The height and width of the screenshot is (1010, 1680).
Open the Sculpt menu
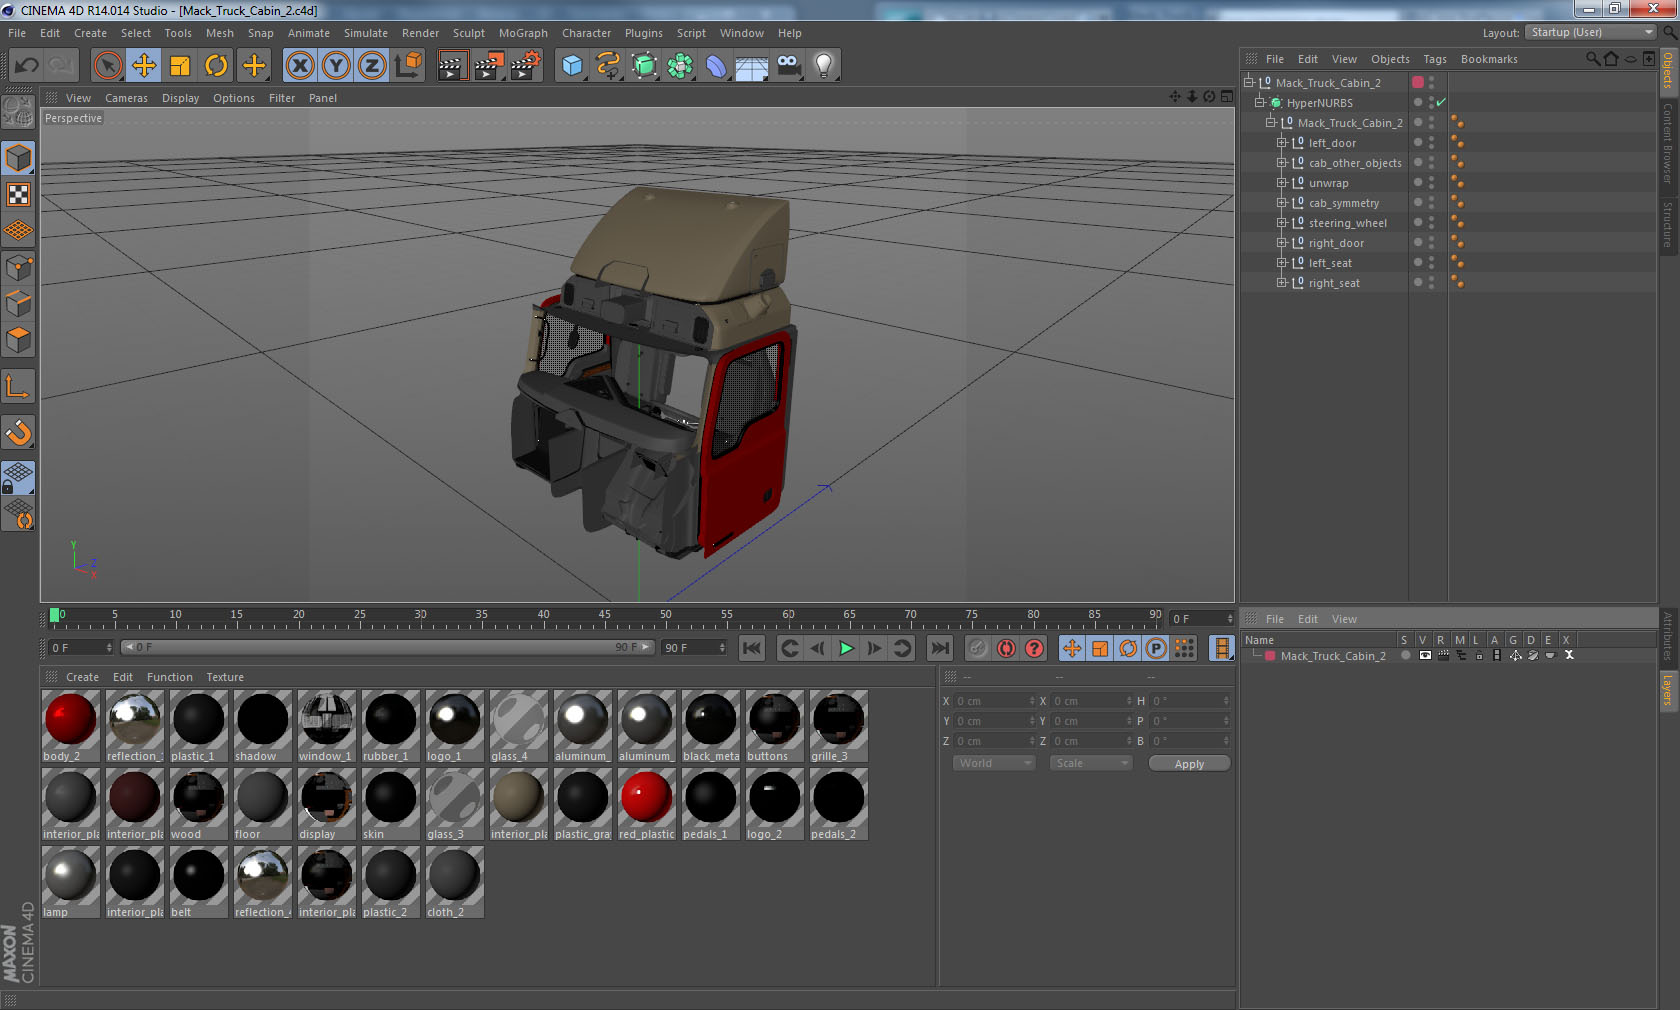[x=468, y=33]
